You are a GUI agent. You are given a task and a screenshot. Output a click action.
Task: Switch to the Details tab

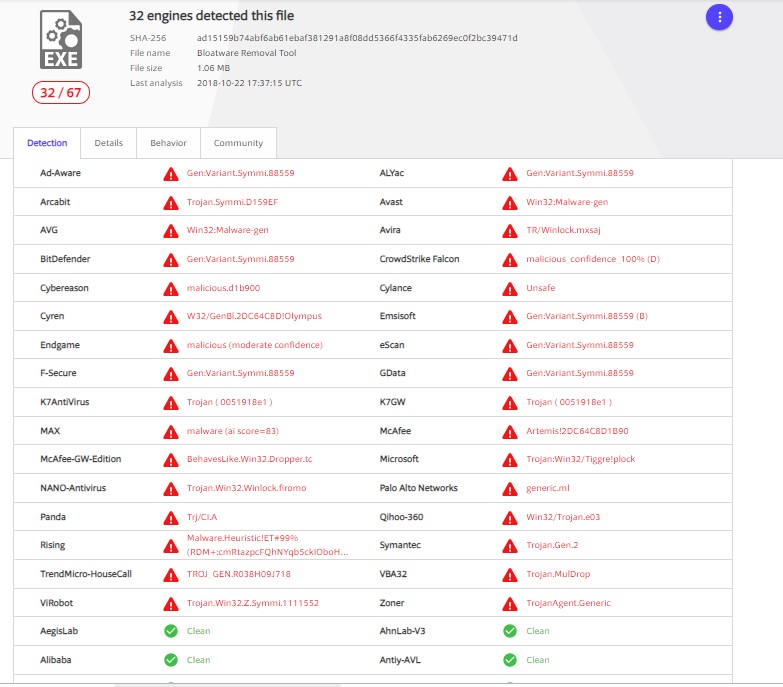click(x=109, y=143)
